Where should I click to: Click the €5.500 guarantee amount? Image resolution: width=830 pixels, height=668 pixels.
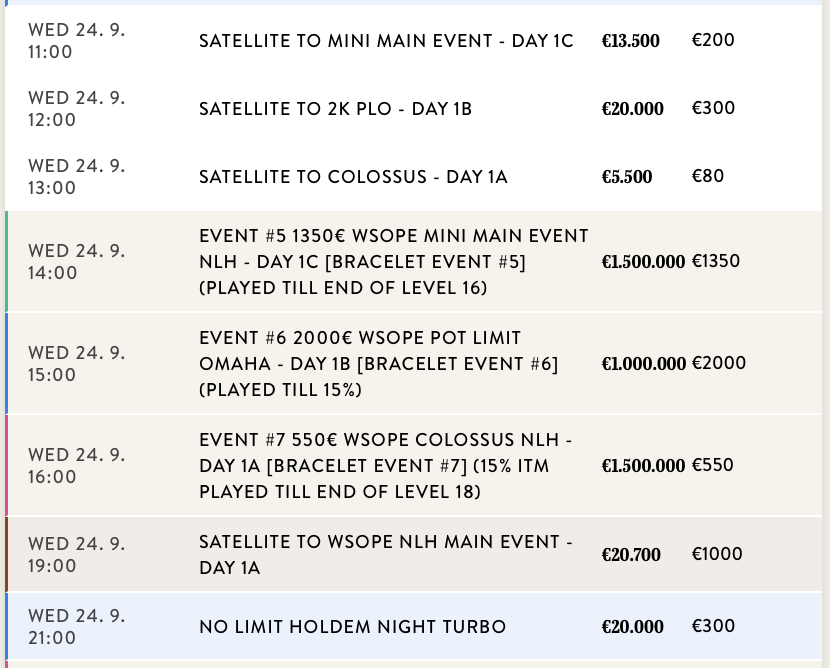[x=626, y=177]
